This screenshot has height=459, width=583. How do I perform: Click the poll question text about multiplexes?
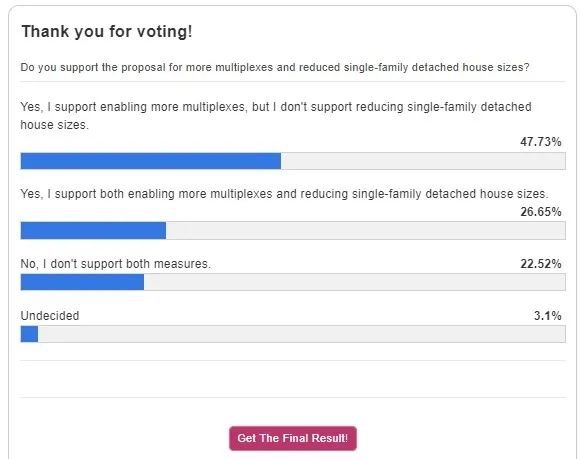click(x=275, y=67)
